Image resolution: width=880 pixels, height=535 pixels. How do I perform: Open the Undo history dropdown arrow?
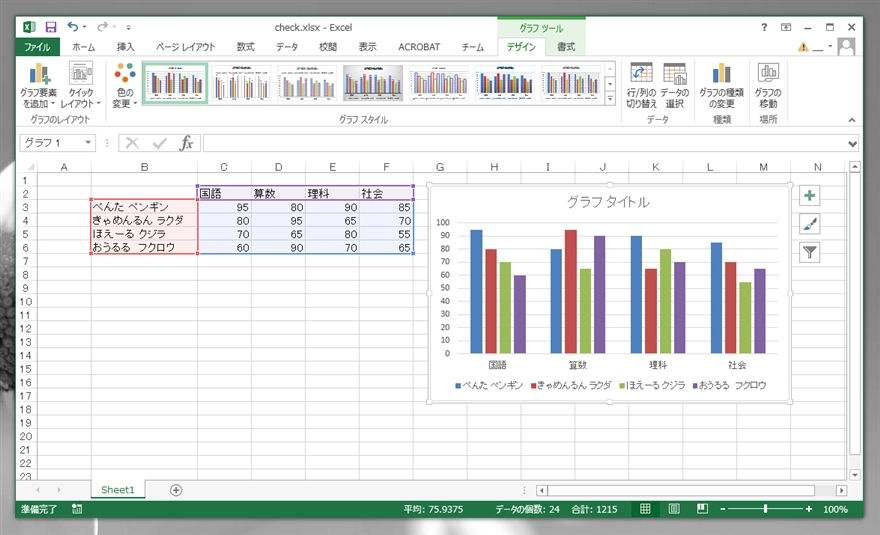coord(85,26)
